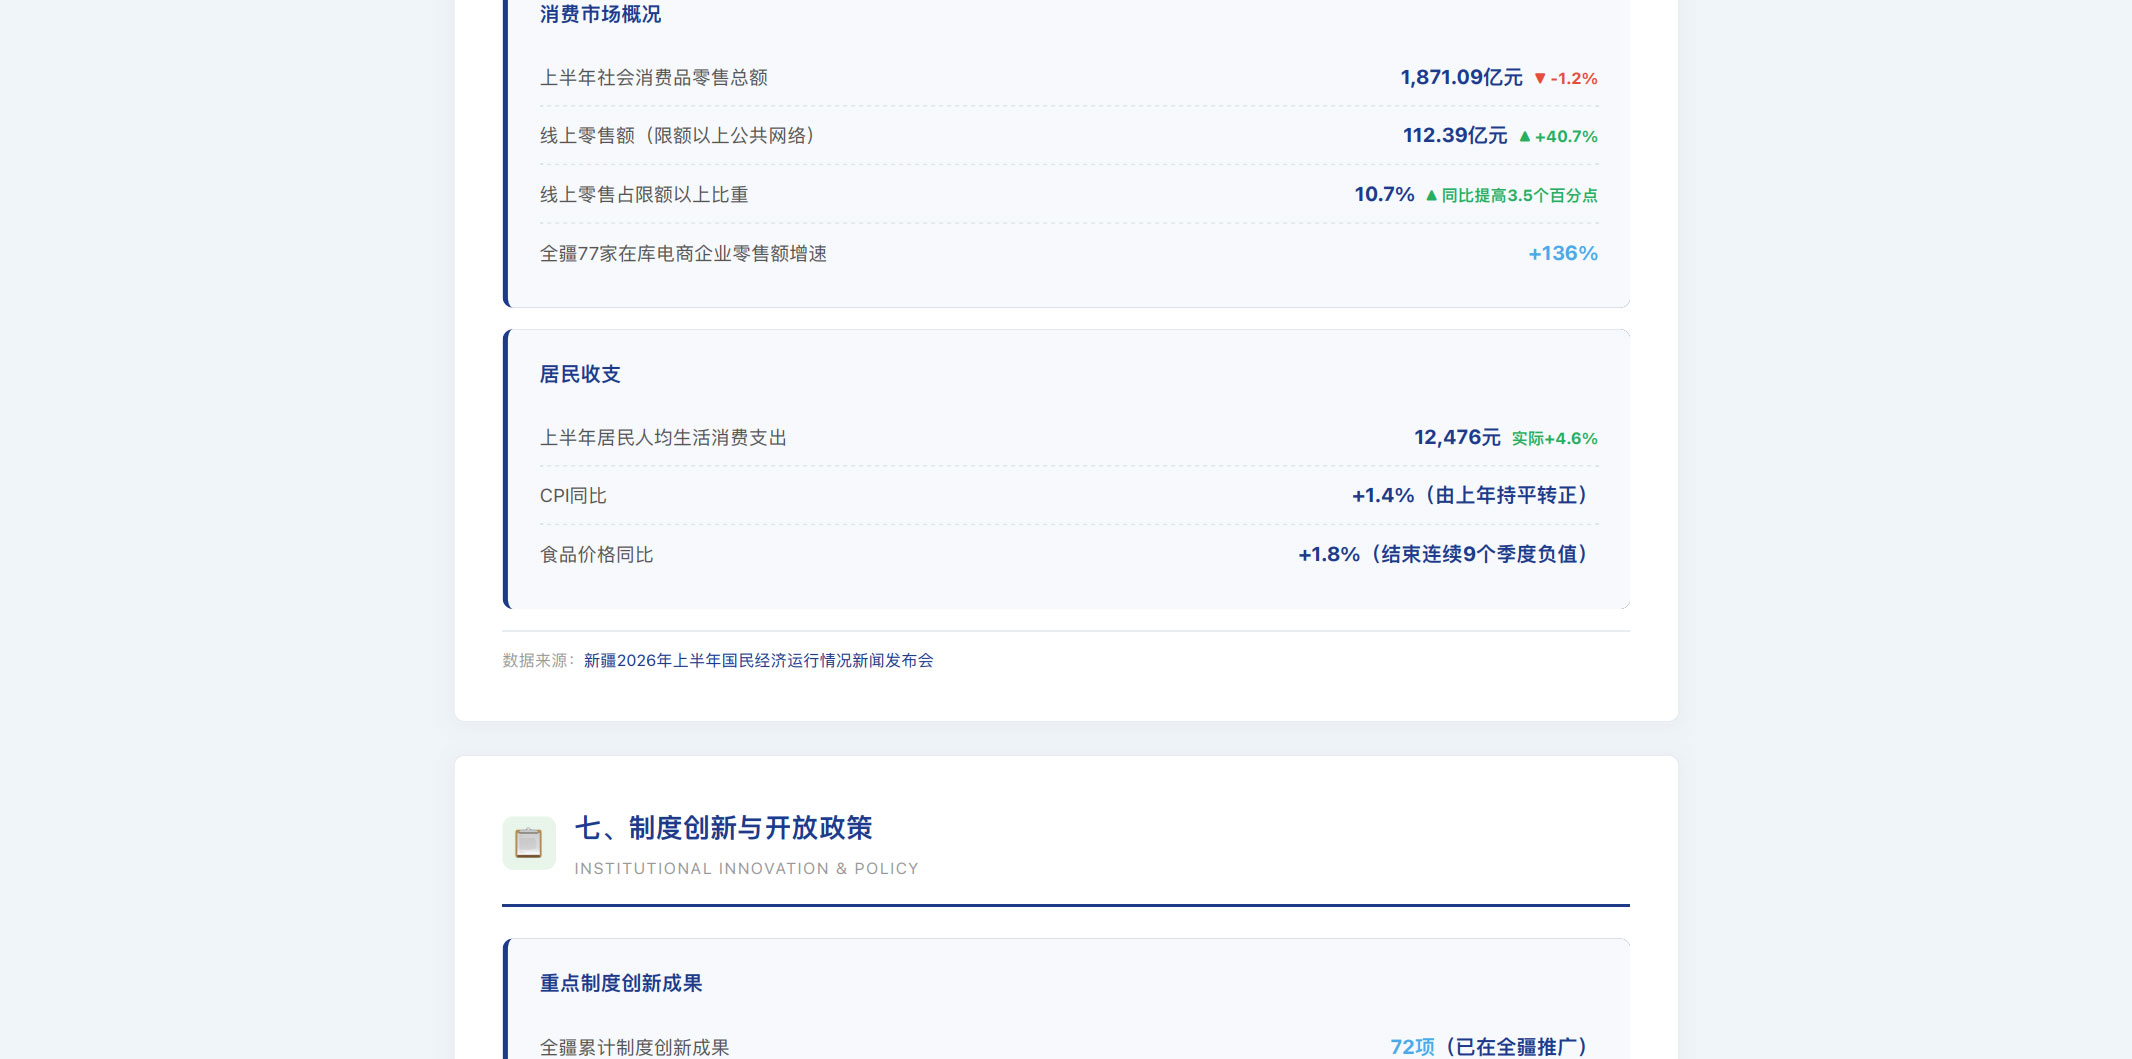Screen dimensions: 2132x1059
Task: Select the CPI同比 row label
Action: [573, 496]
